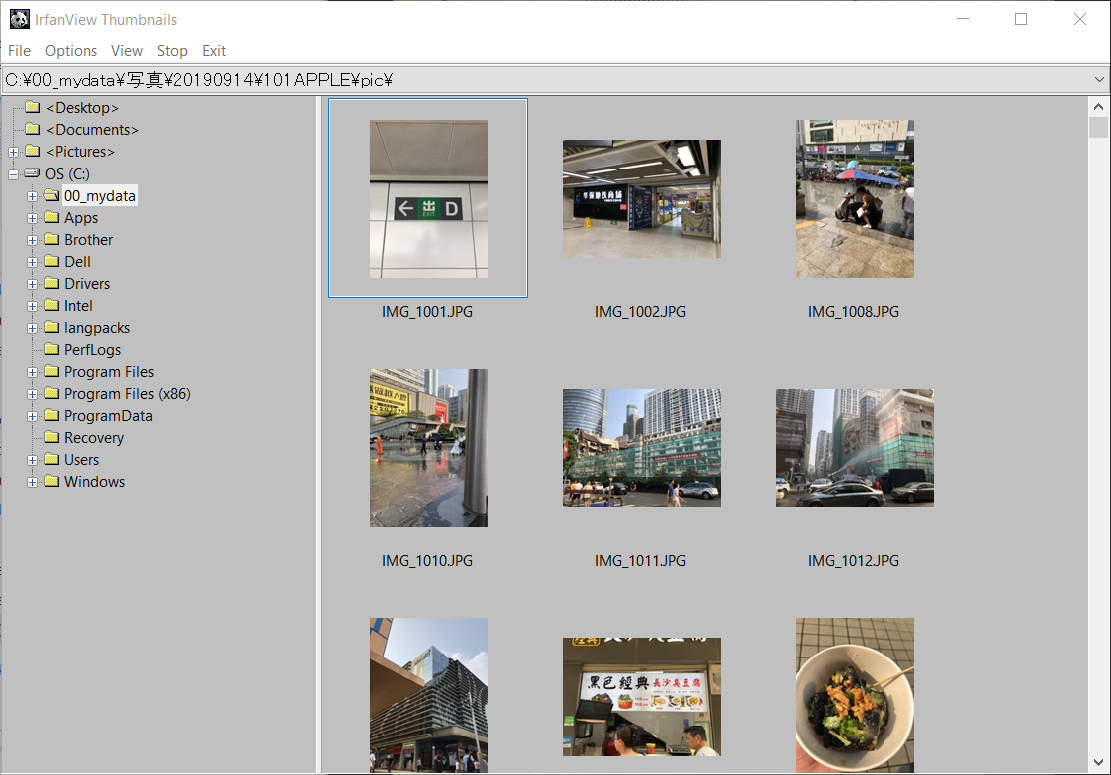Click the Pictures folder icon

pyautogui.click(x=33, y=151)
